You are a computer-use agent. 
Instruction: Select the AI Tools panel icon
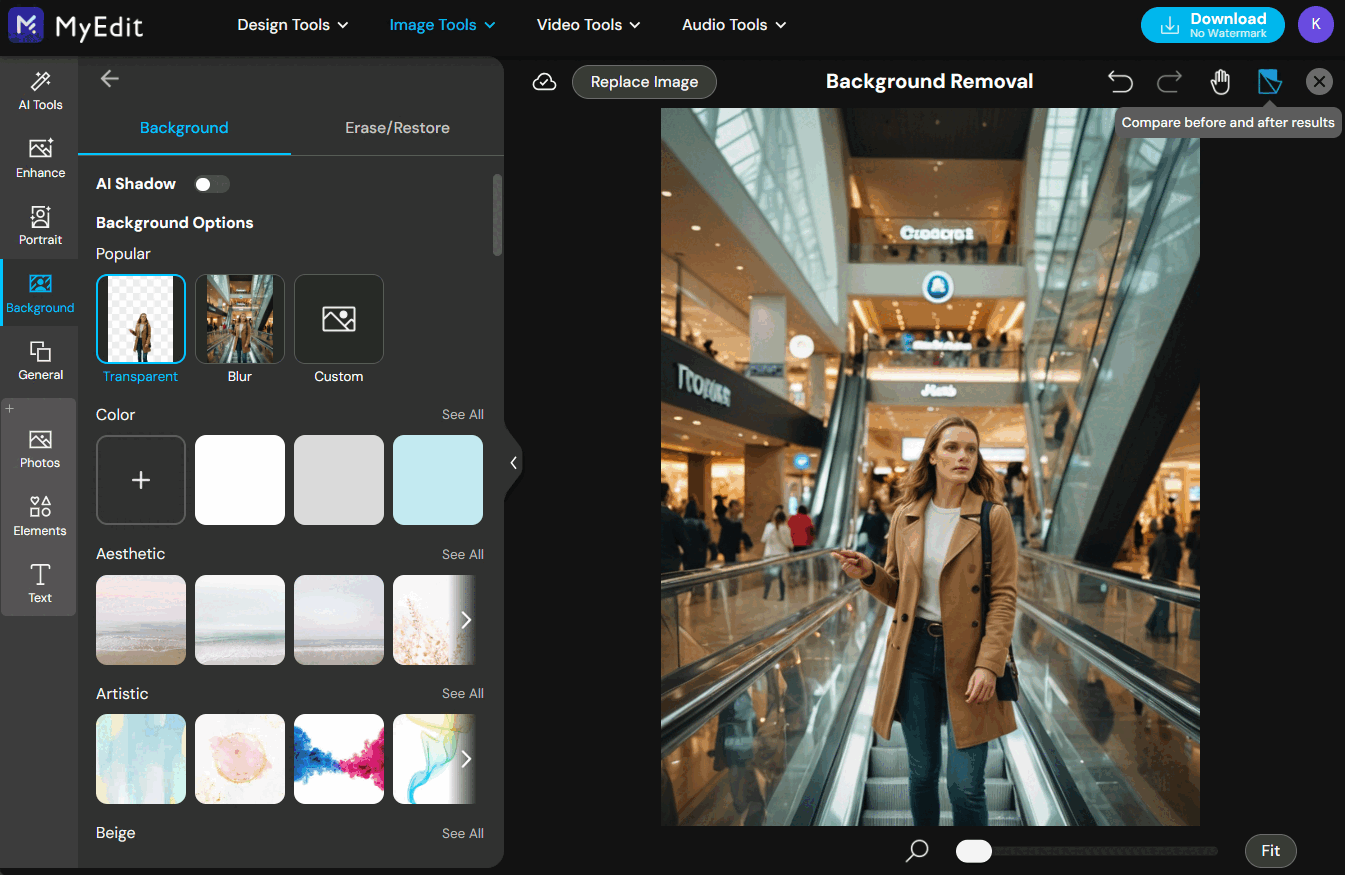(39, 88)
